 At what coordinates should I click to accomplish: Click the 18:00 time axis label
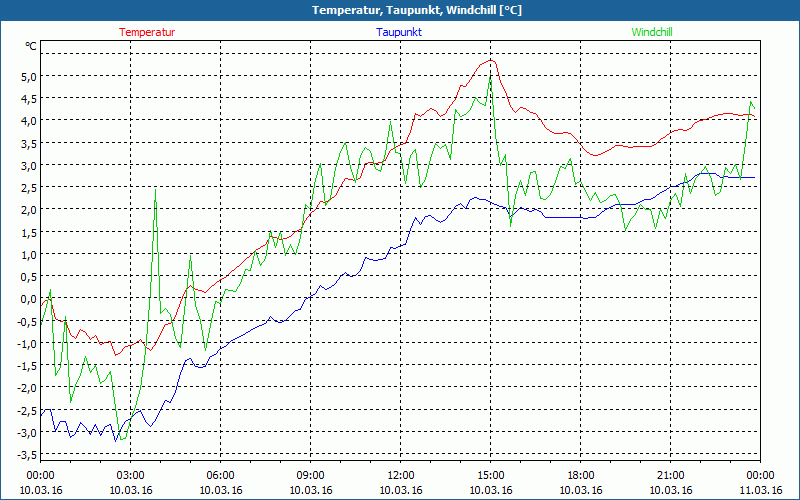[x=581, y=476]
